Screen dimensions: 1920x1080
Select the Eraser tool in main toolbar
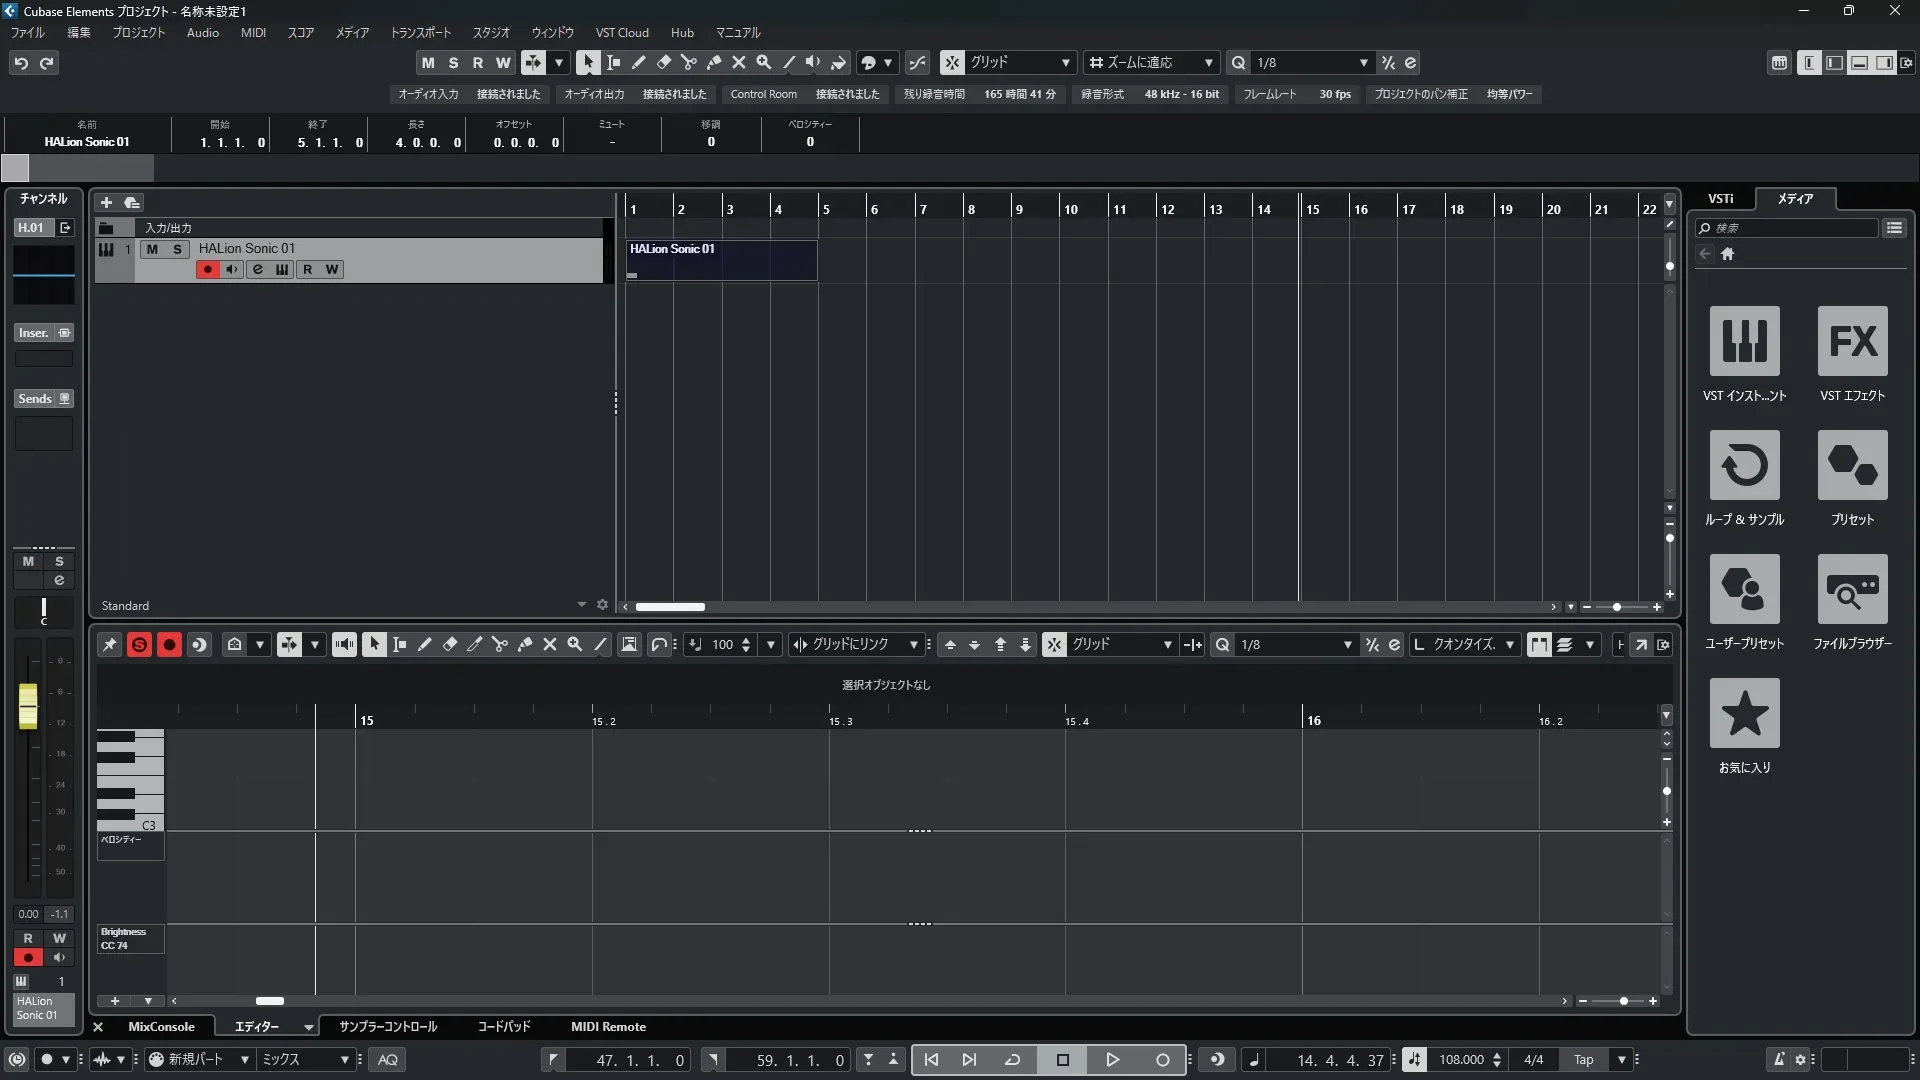[x=664, y=63]
